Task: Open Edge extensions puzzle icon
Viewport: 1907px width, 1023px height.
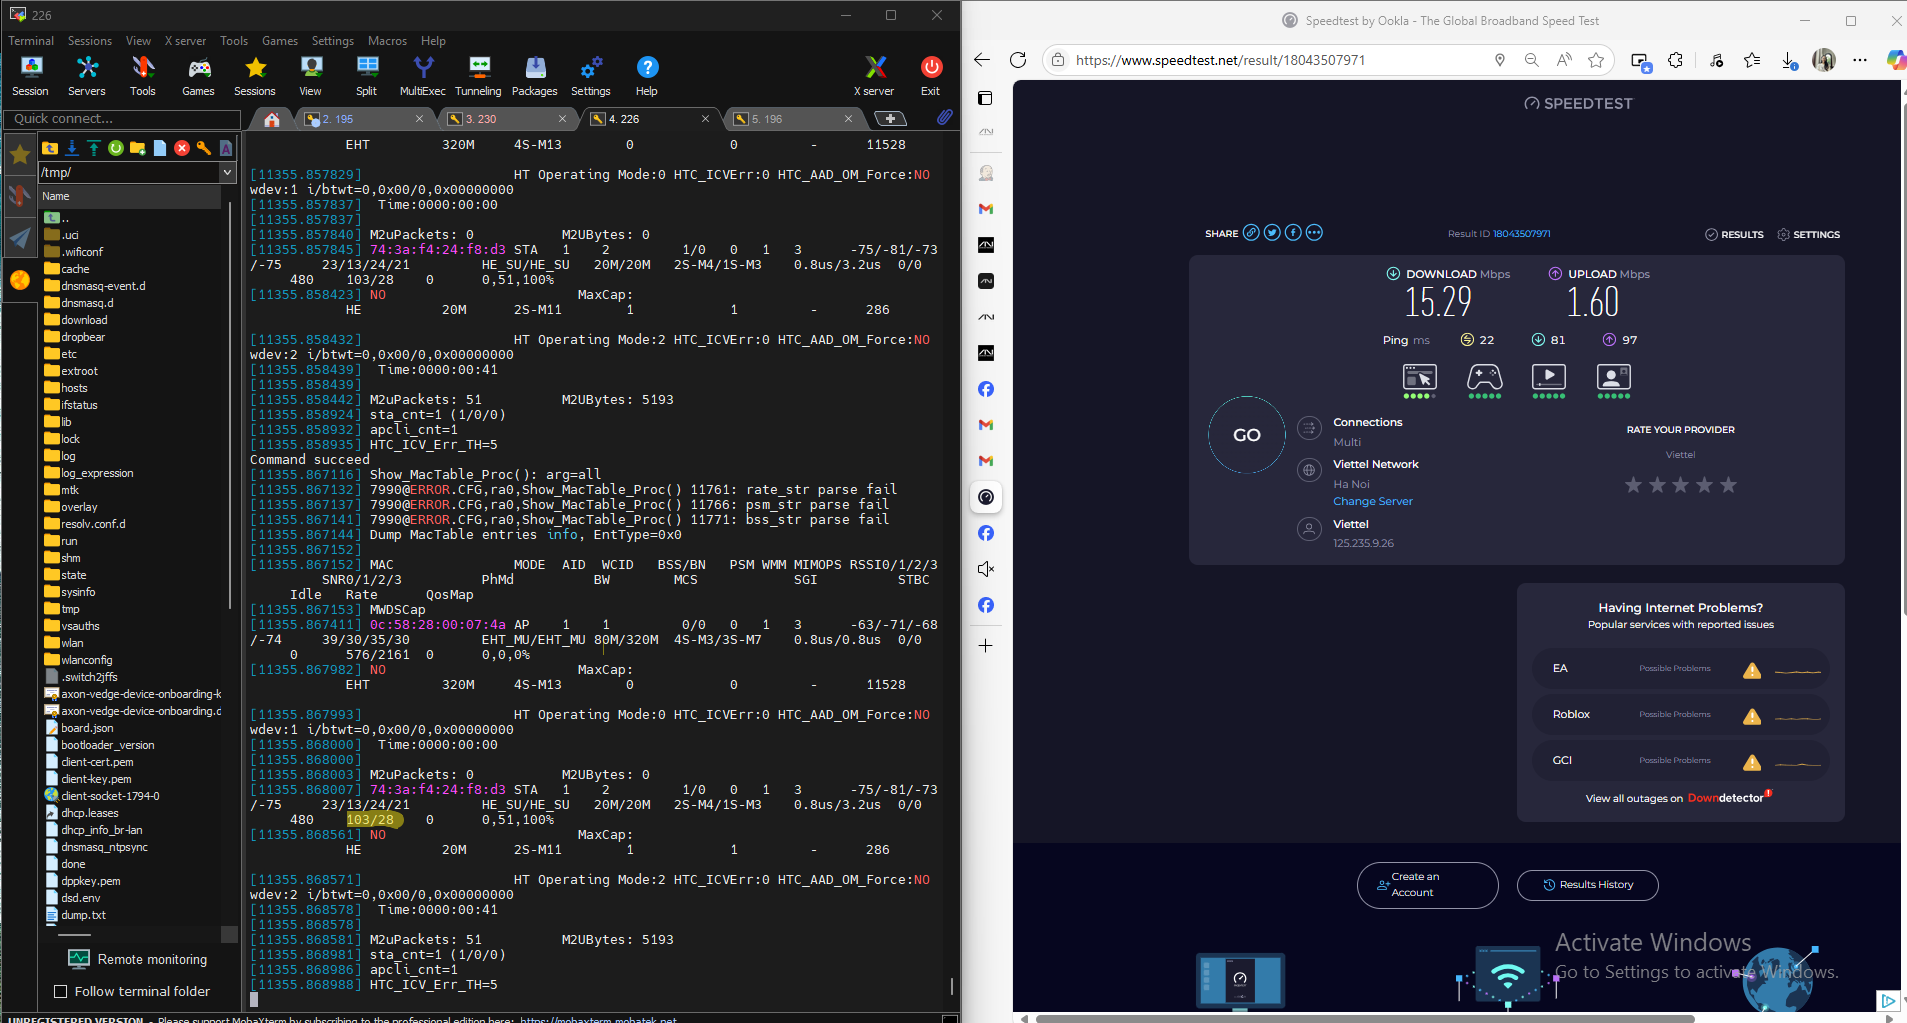Action: pos(1676,60)
